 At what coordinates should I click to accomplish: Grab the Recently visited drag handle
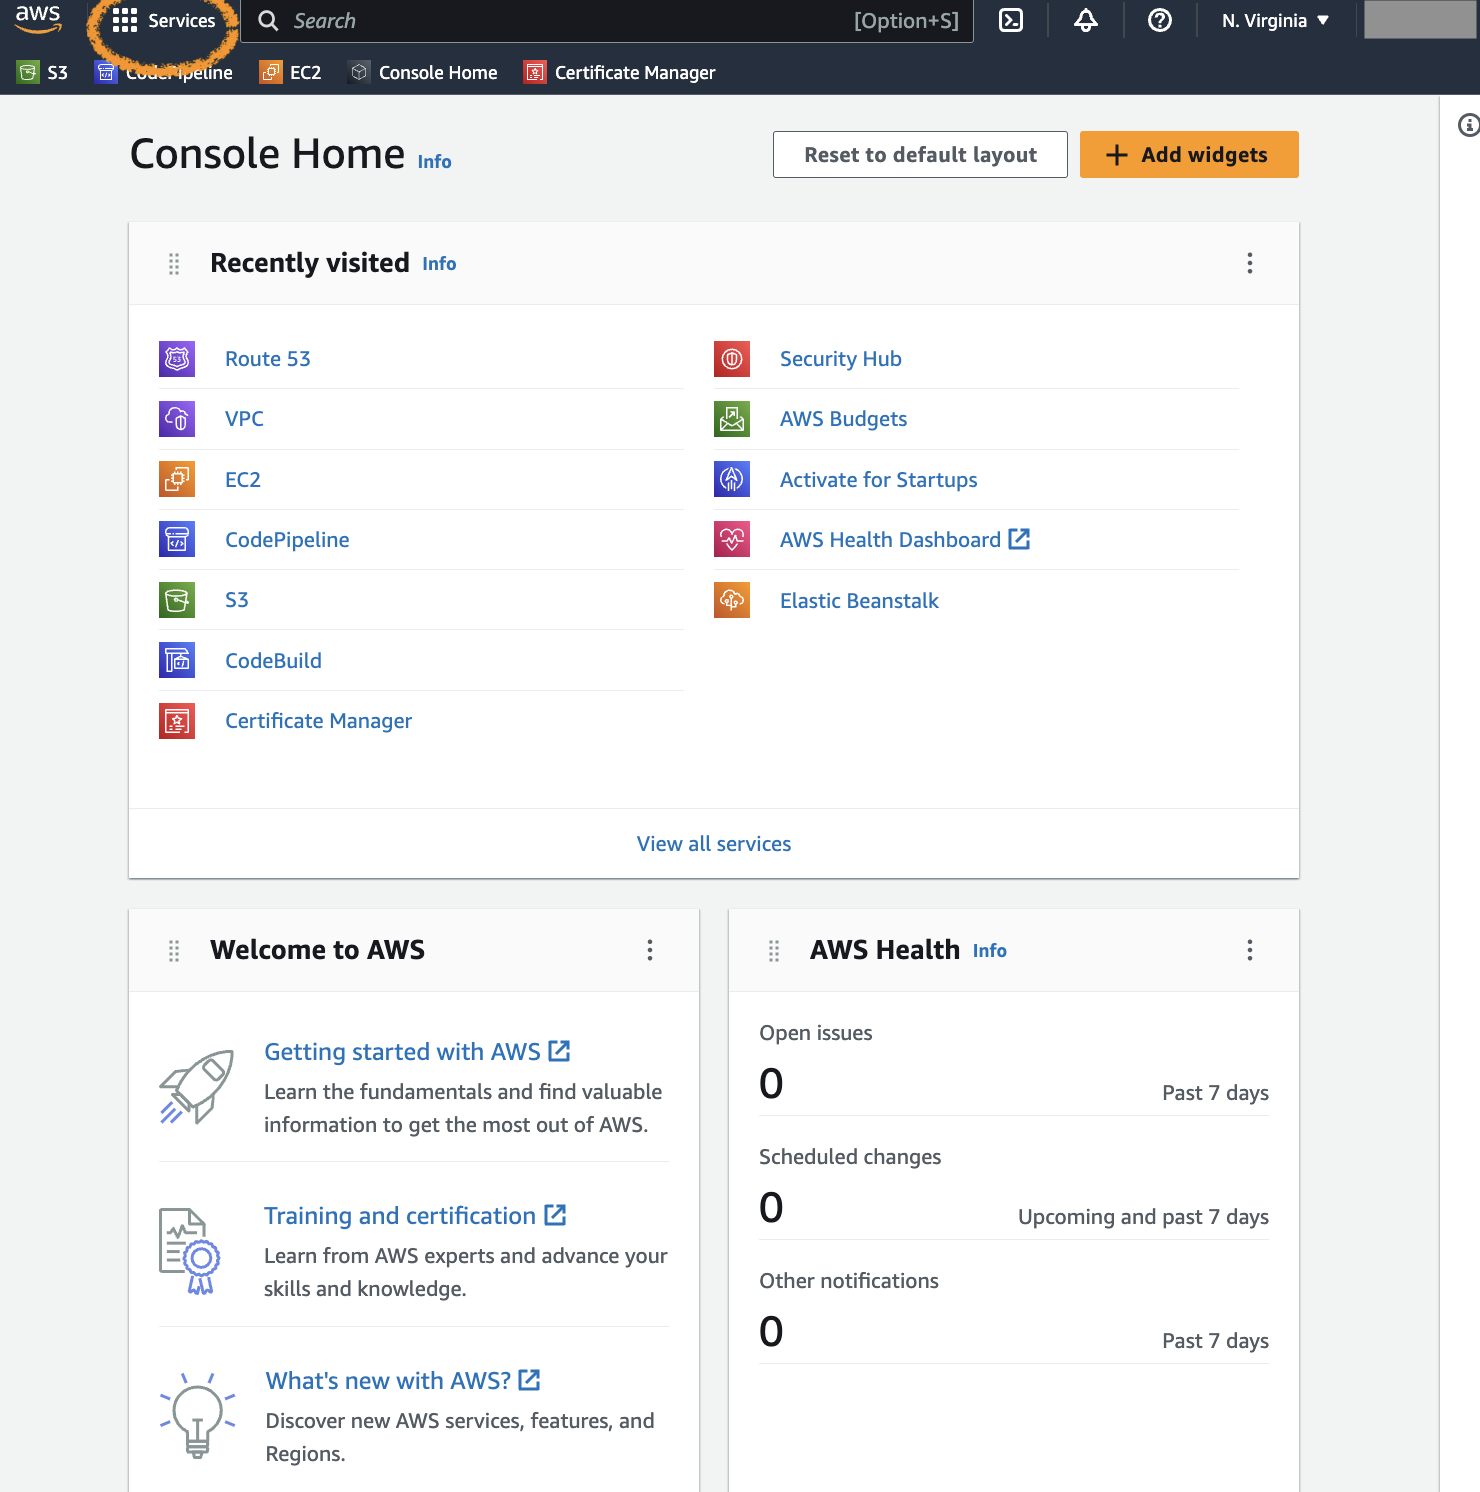(x=174, y=264)
